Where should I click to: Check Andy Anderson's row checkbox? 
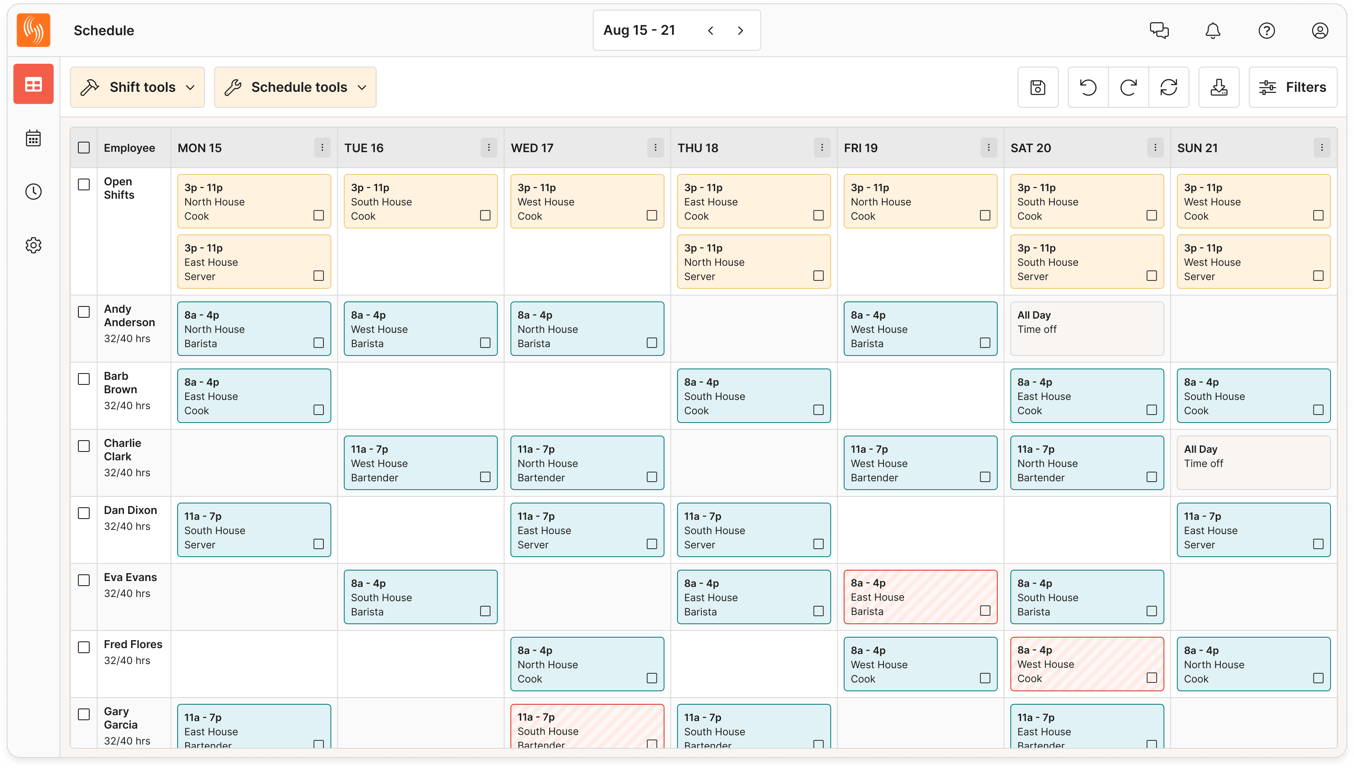click(84, 312)
